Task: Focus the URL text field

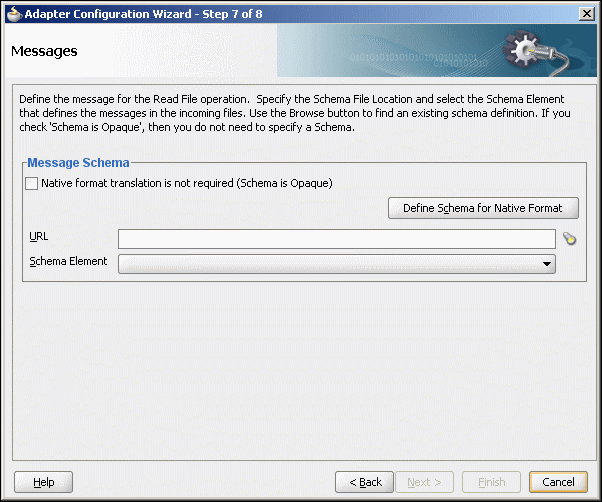Action: (337, 239)
